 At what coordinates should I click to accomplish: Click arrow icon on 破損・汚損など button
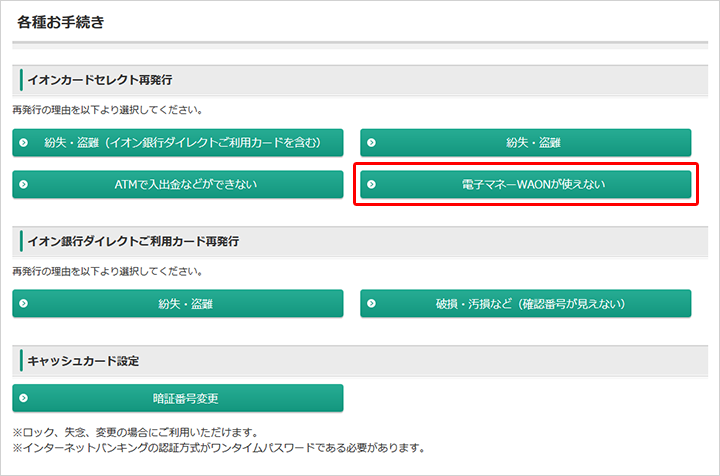pos(371,303)
